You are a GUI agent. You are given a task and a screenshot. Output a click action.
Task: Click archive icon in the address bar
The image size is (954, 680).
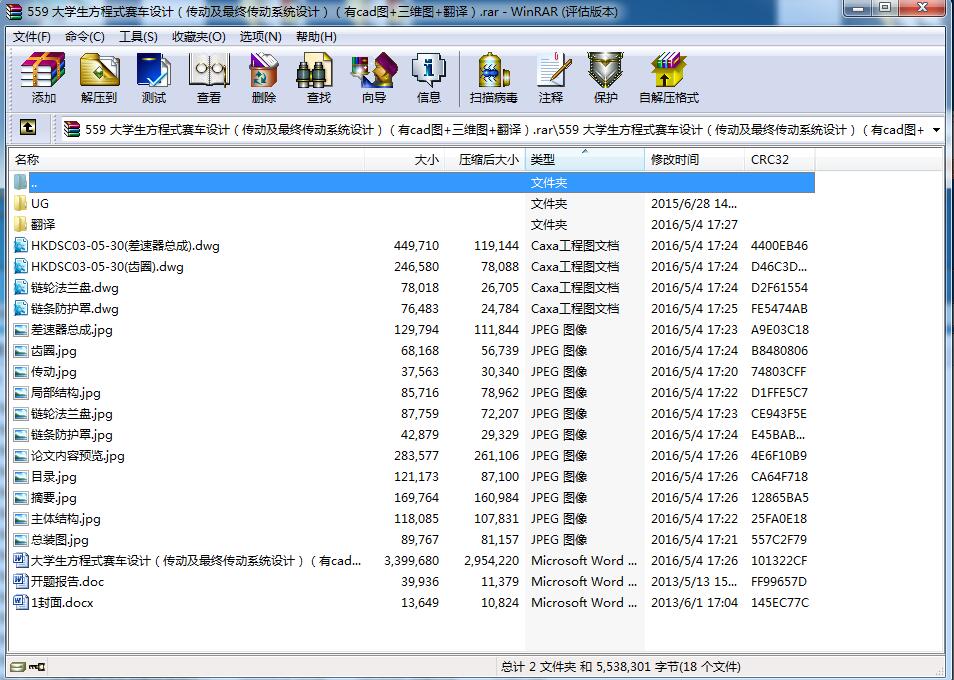(72, 129)
